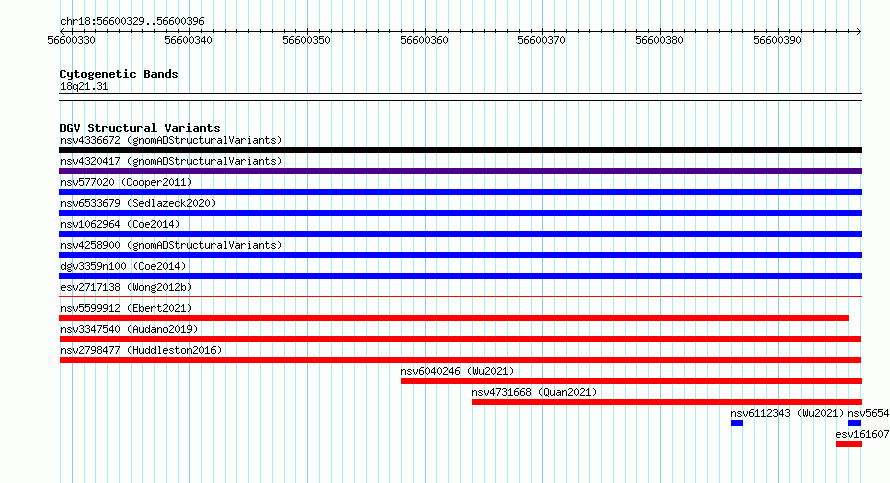Screen dimensions: 890x483
Task: Click the blue dgv3359n100 variant bar
Action: click(460, 276)
